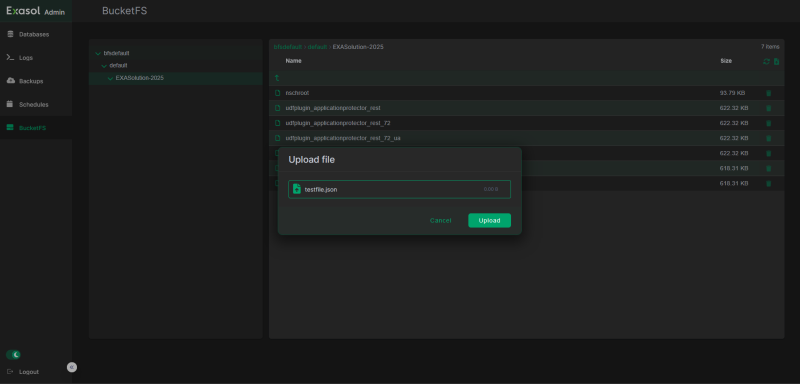The height and width of the screenshot is (384, 800).
Task: Open the Databases section icon
Action: point(10,34)
